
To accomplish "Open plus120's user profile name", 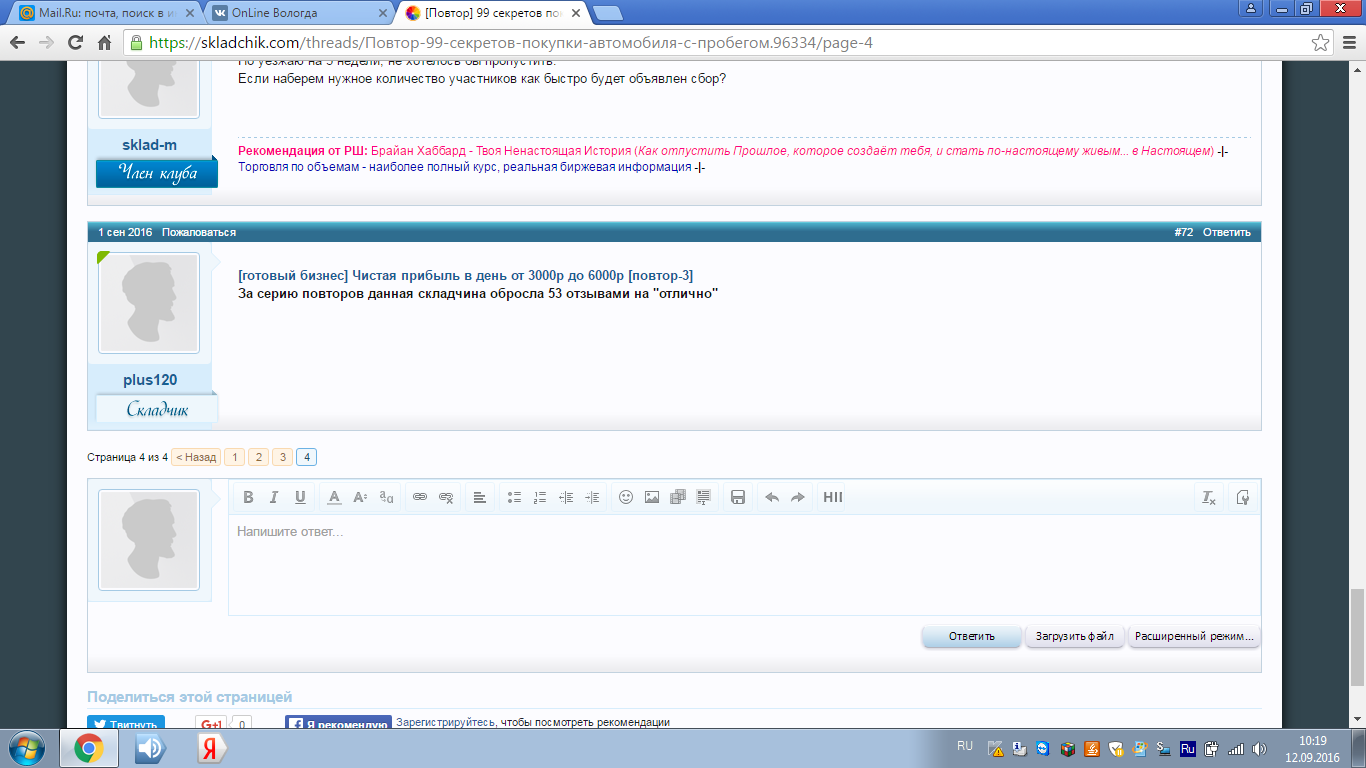I will [x=150, y=380].
